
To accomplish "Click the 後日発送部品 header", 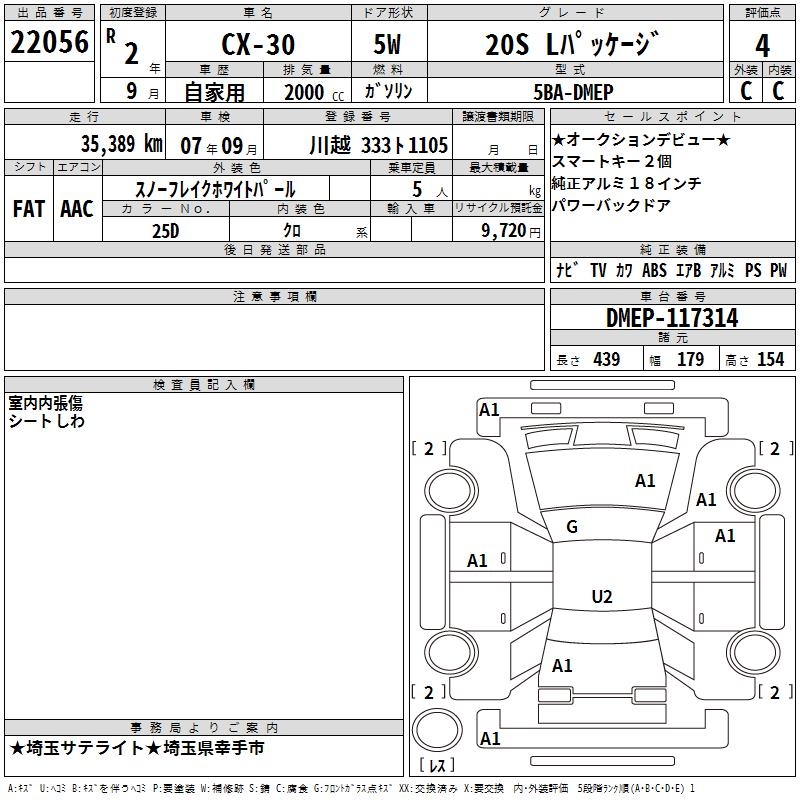I will point(274,249).
